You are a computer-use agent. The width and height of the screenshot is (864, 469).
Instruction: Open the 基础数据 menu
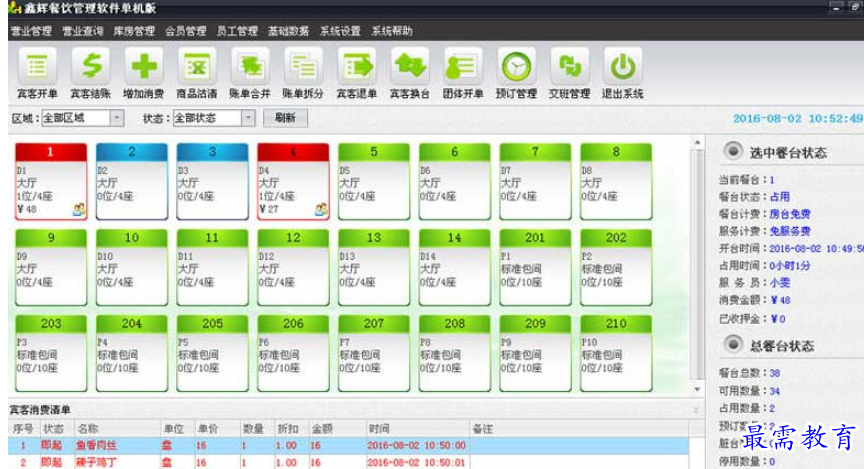288,31
